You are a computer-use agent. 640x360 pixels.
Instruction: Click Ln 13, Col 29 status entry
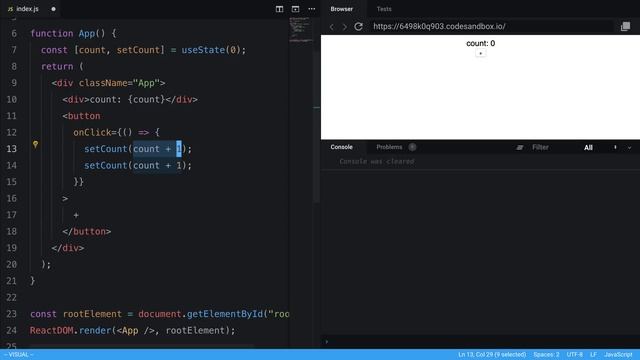pyautogui.click(x=492, y=355)
